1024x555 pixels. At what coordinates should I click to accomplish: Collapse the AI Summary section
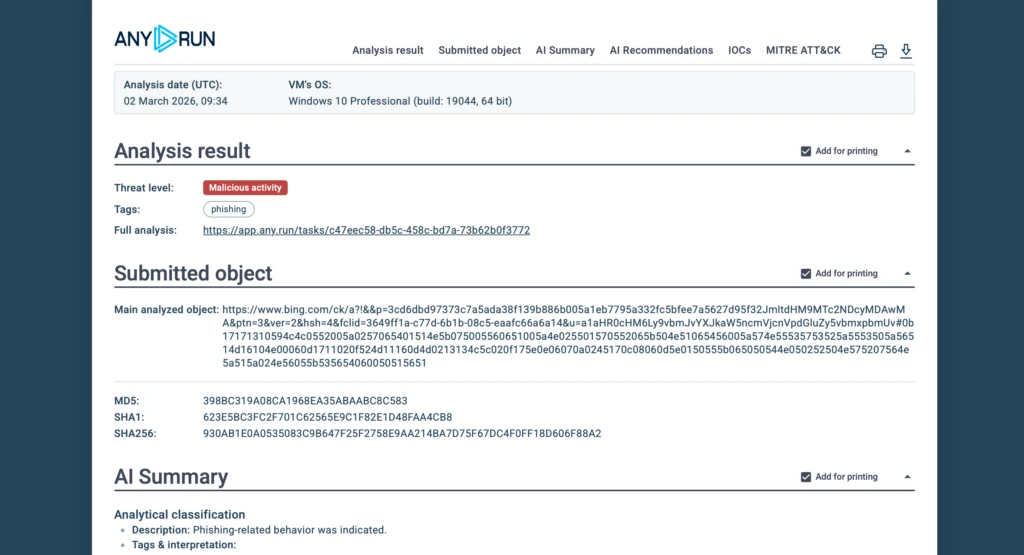coord(907,477)
